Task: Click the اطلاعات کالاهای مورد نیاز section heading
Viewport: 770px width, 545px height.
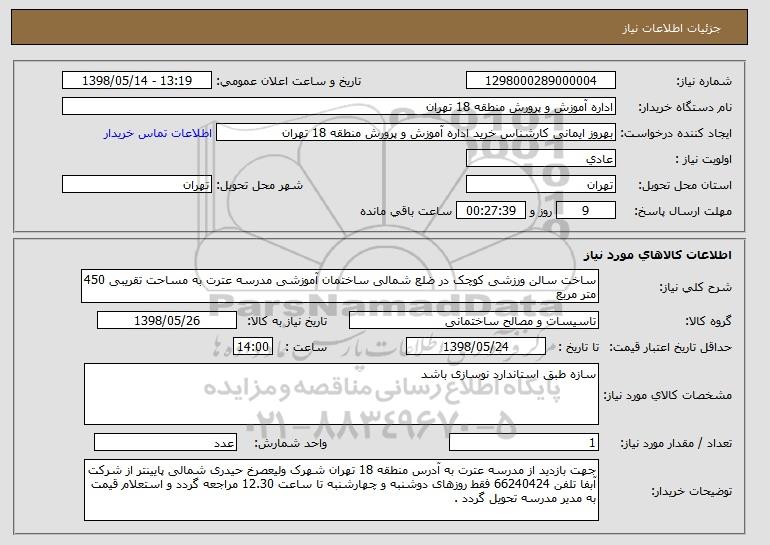Action: coord(658,255)
